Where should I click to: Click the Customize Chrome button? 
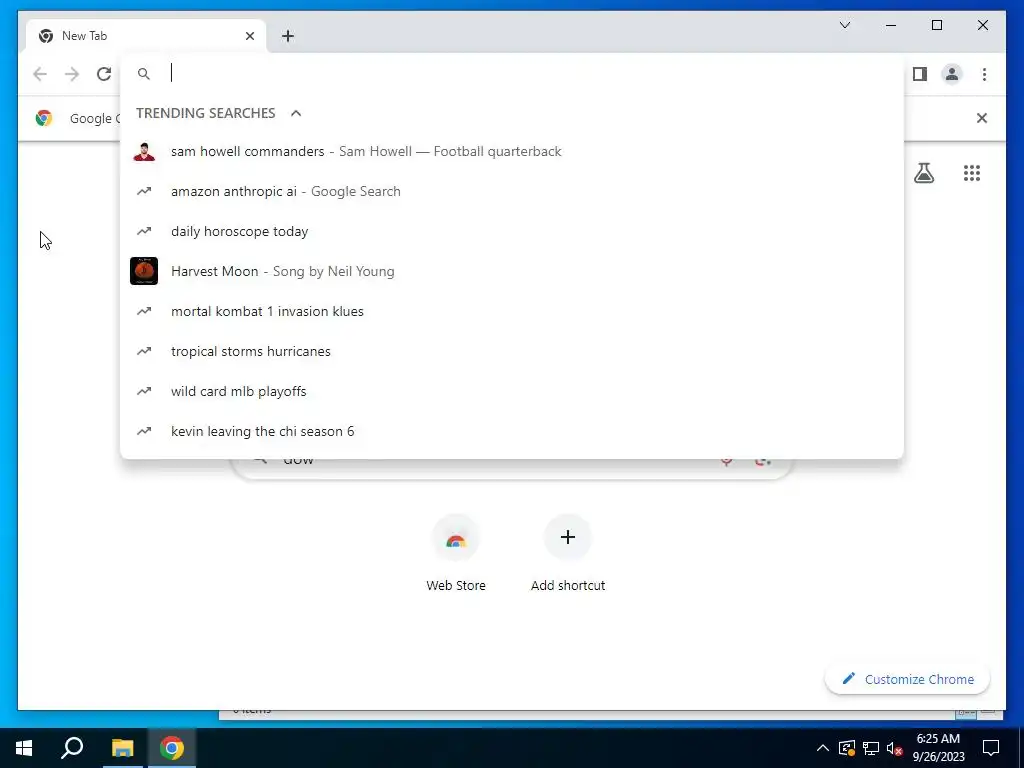tap(908, 679)
